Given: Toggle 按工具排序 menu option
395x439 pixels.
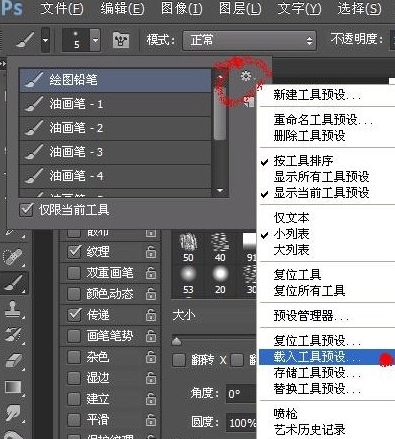Looking at the screenshot, I should tap(303, 161).
